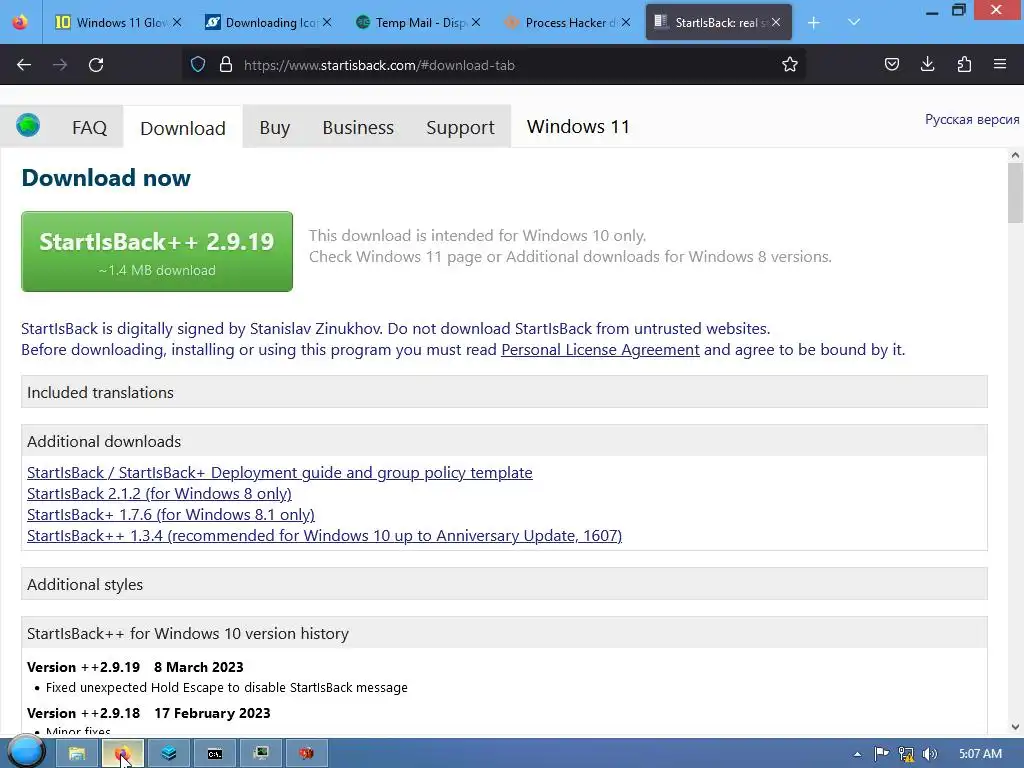Click Version ++2.9.18 17 February 2023 text
Screen dimensions: 1024x768
point(149,713)
